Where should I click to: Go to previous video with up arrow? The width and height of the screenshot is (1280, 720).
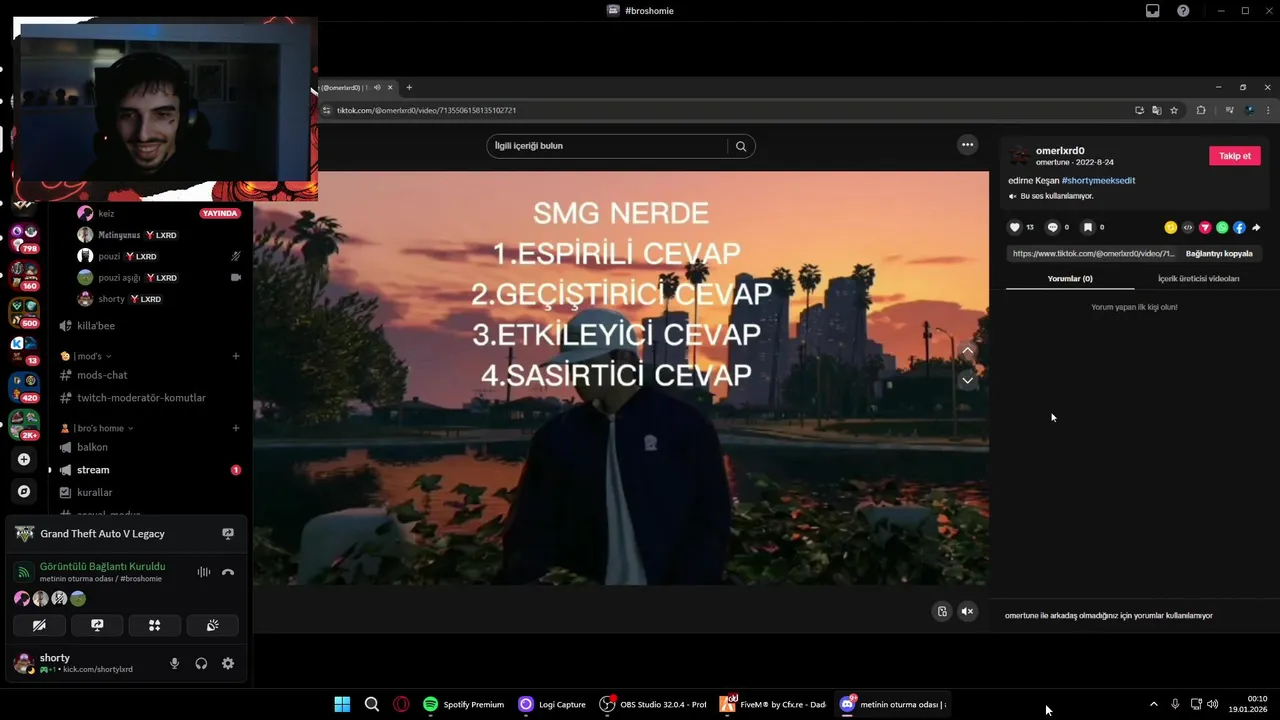(x=967, y=352)
